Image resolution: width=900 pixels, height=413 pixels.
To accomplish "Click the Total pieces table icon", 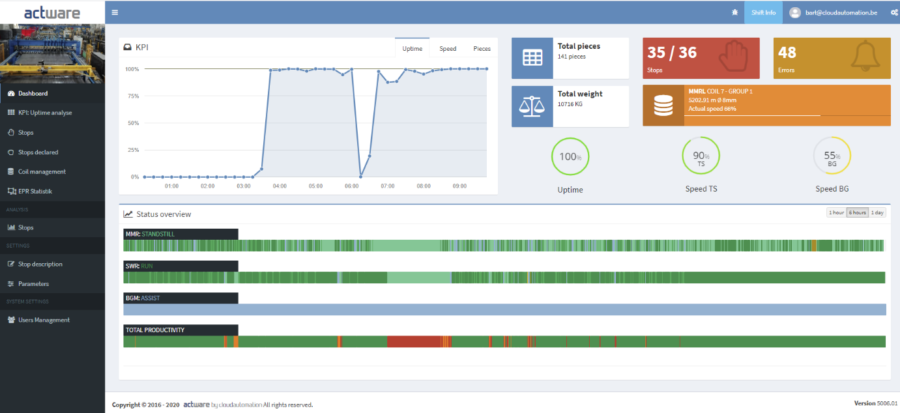I will pyautogui.click(x=532, y=58).
